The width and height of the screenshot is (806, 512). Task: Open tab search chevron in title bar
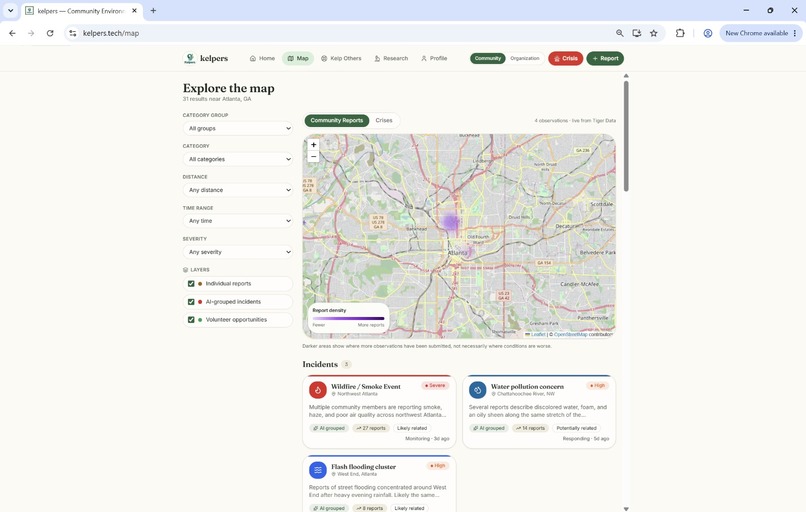click(x=10, y=10)
